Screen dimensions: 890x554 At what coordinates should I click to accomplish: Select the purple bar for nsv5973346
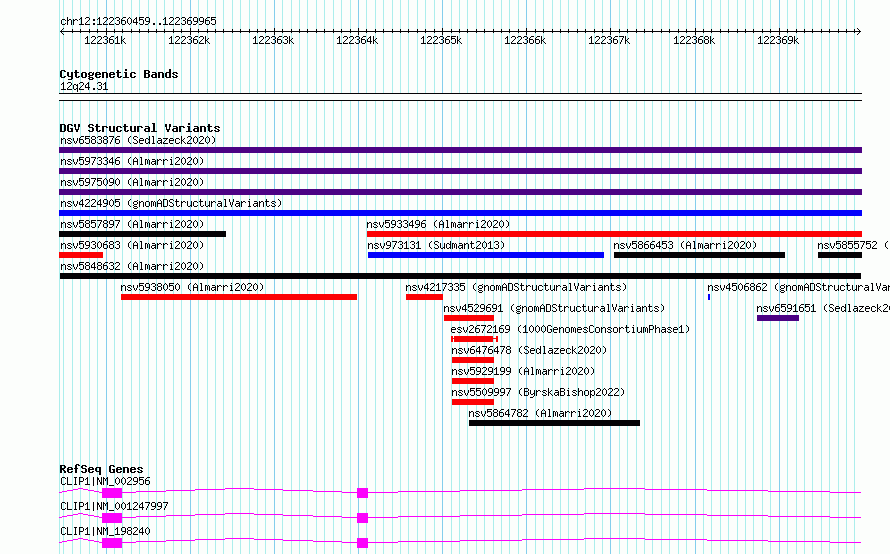pos(460,171)
